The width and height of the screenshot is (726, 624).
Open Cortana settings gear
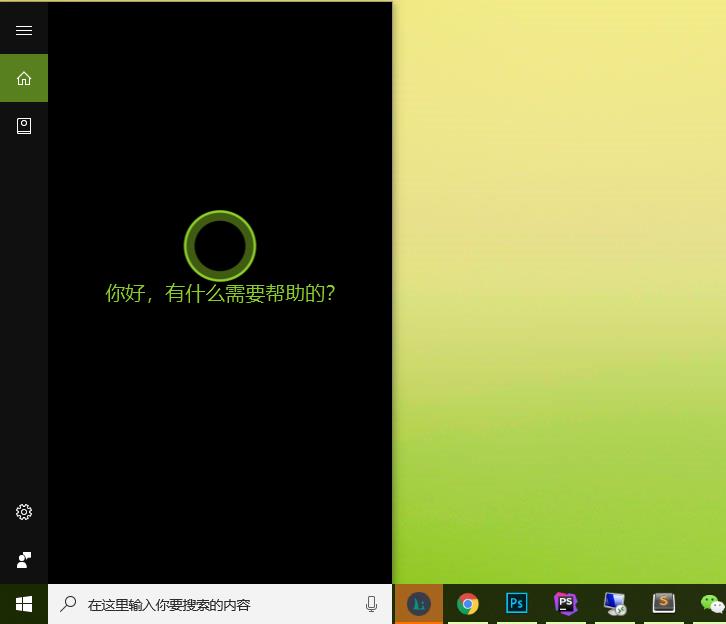click(24, 512)
